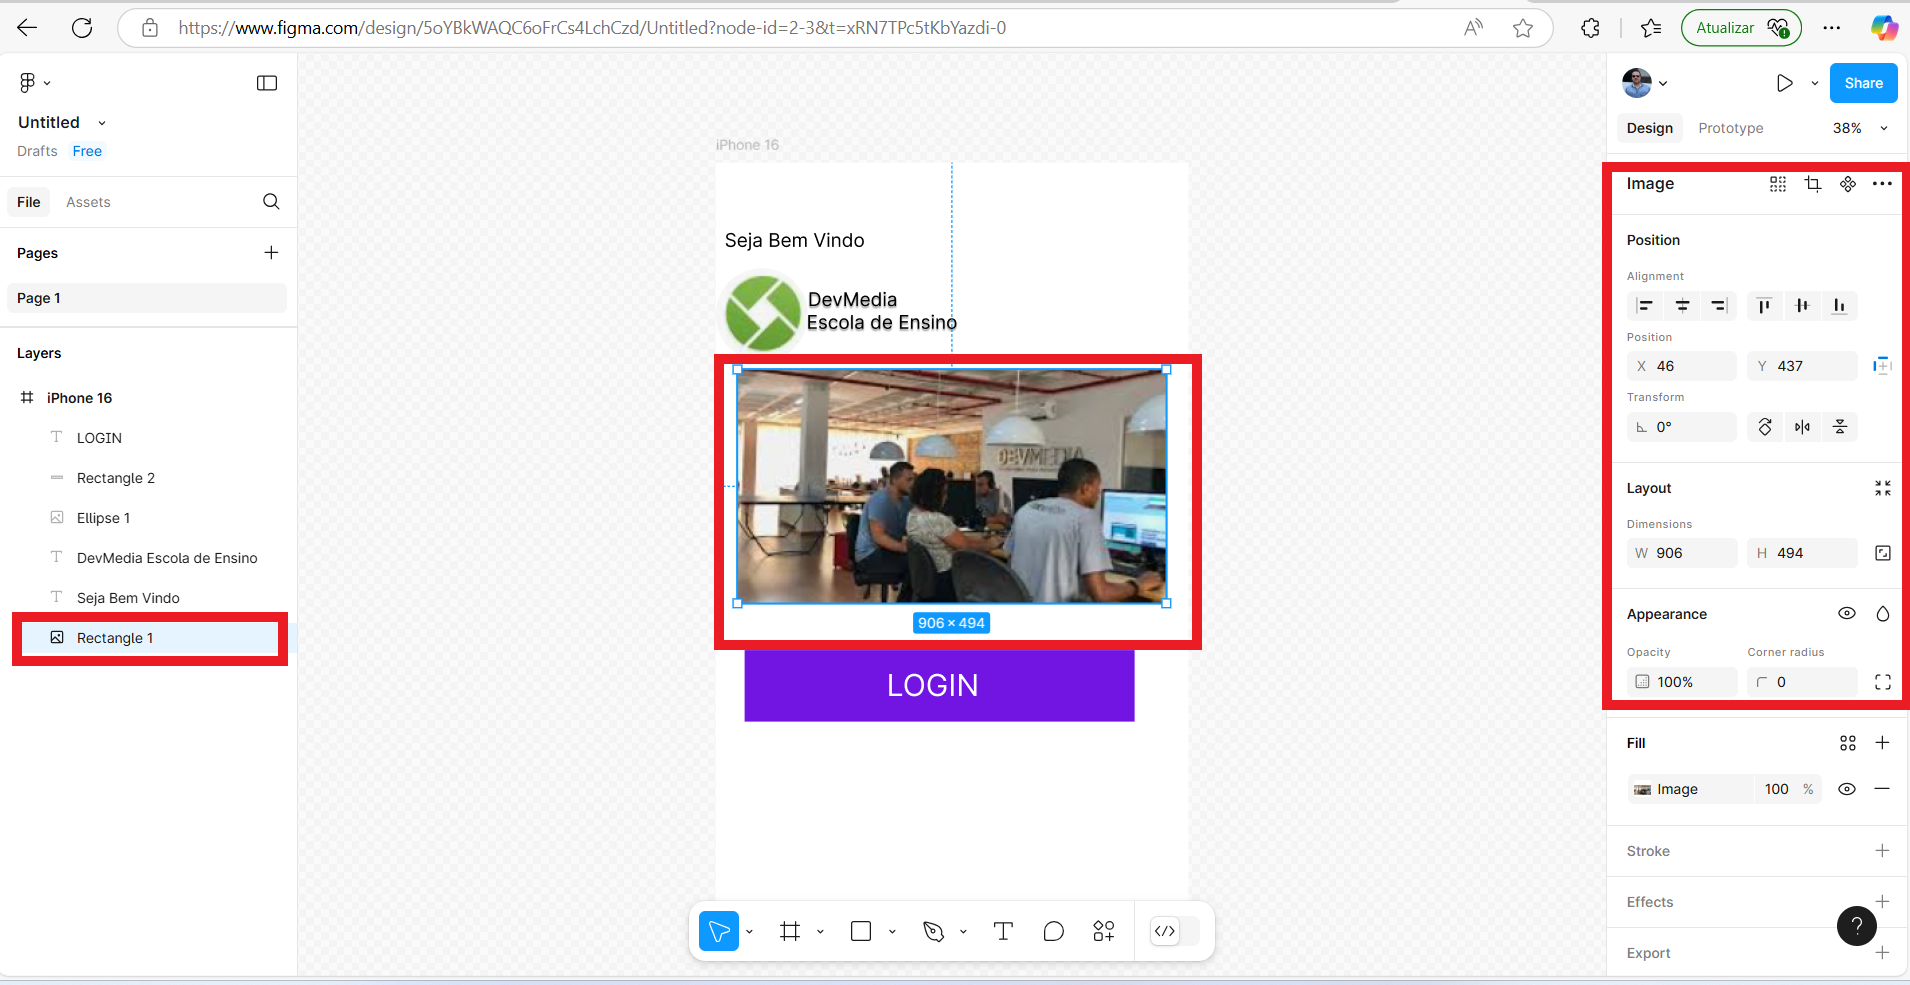1910x985 pixels.
Task: Open the more options ellipsis in Image panel
Action: tap(1882, 184)
